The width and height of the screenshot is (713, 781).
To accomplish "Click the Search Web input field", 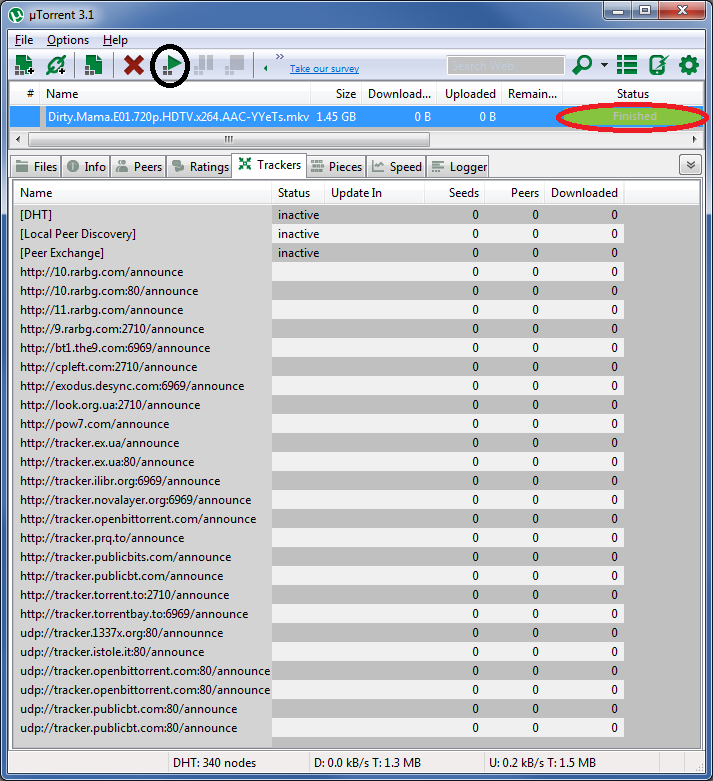I will click(x=506, y=65).
